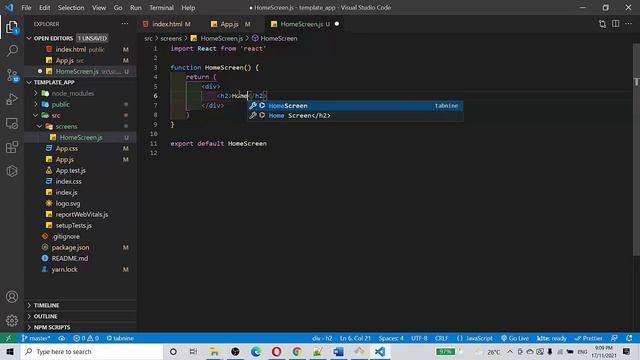
Task: Open .gitignore in file tree
Action: coord(65,236)
